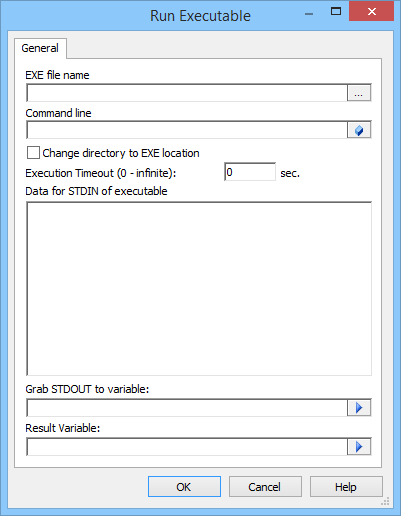Click the Run Executable title bar
This screenshot has width=401, height=516.
click(200, 16)
